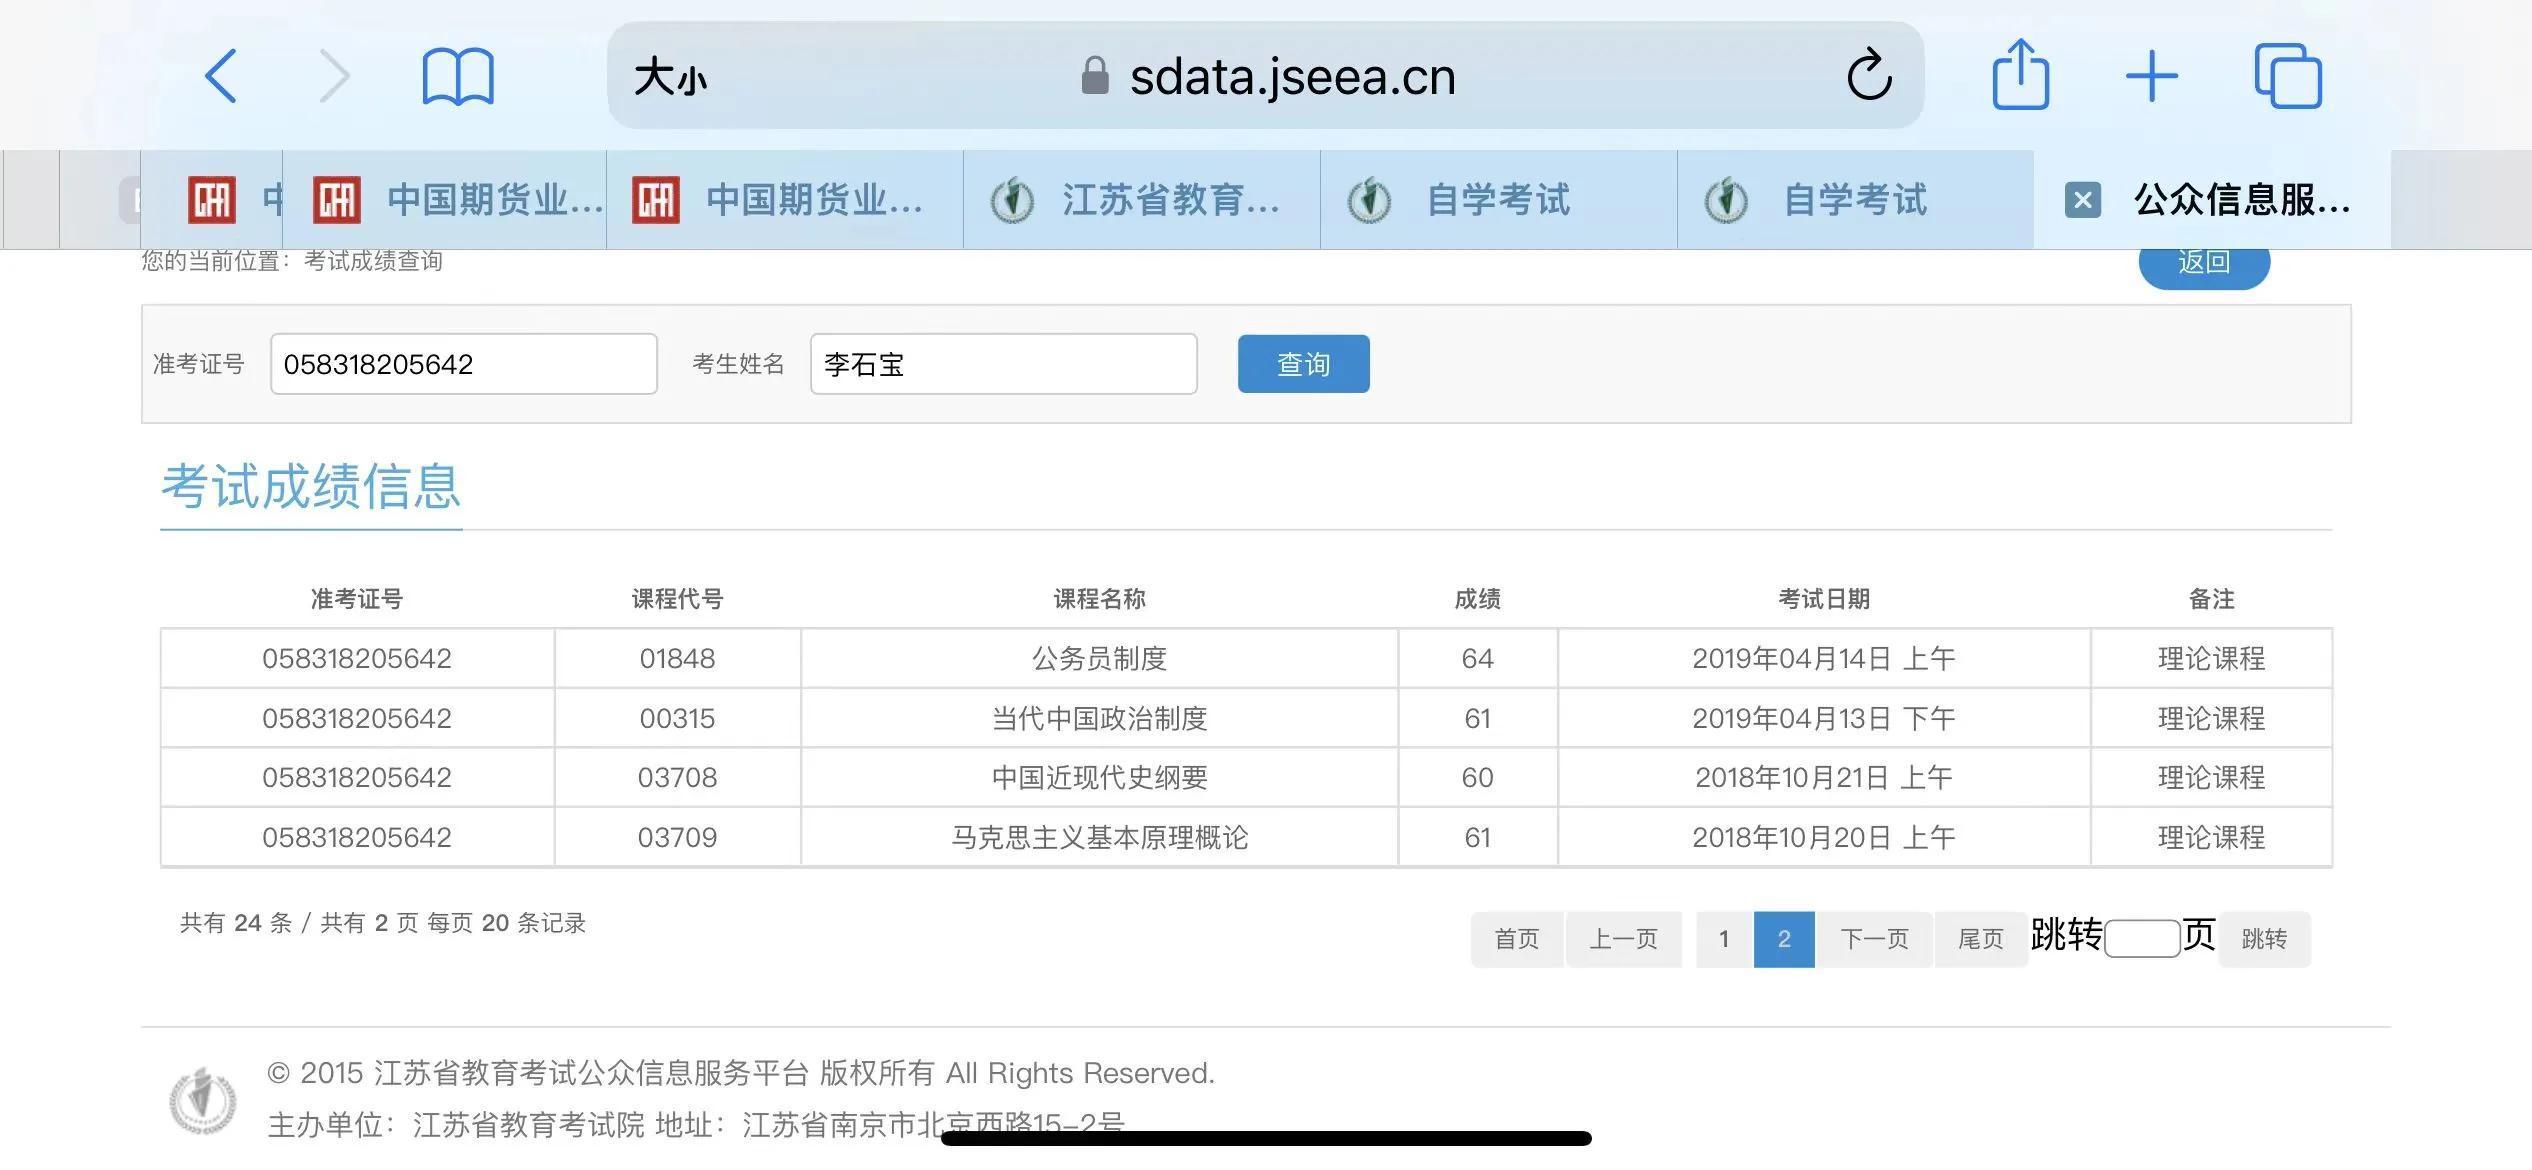Click the 考试日期 column header

point(1824,599)
